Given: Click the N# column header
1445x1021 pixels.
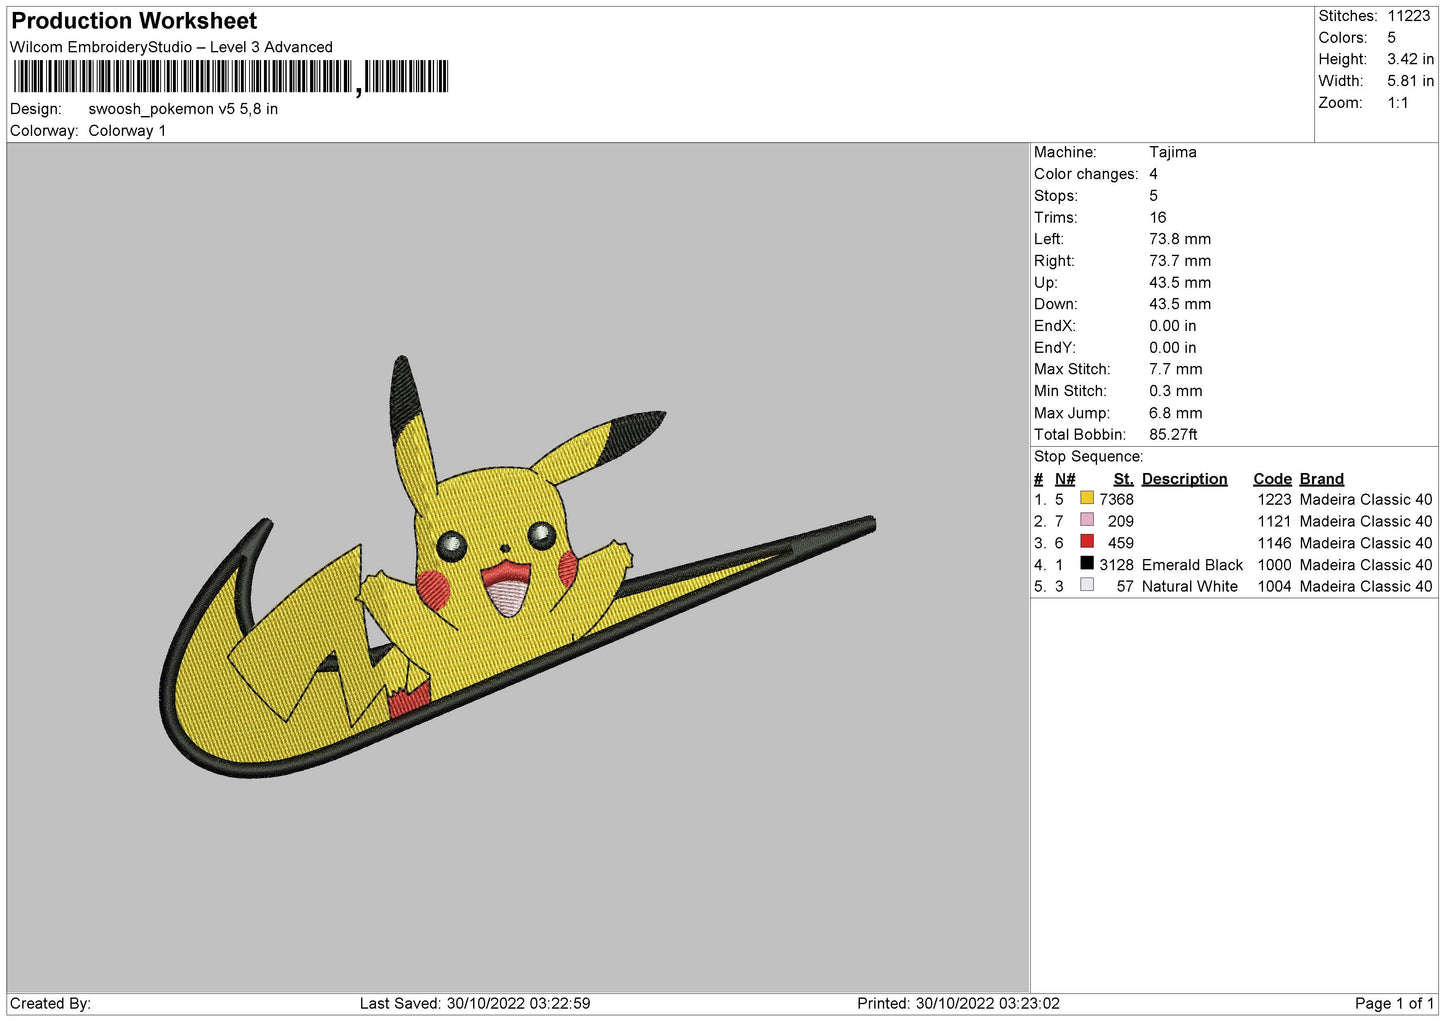Looking at the screenshot, I should (x=1064, y=479).
